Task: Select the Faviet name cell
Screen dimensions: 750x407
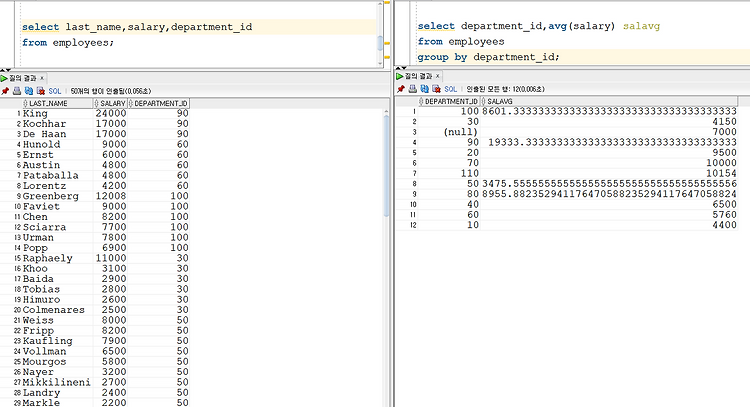Action: tap(57, 207)
